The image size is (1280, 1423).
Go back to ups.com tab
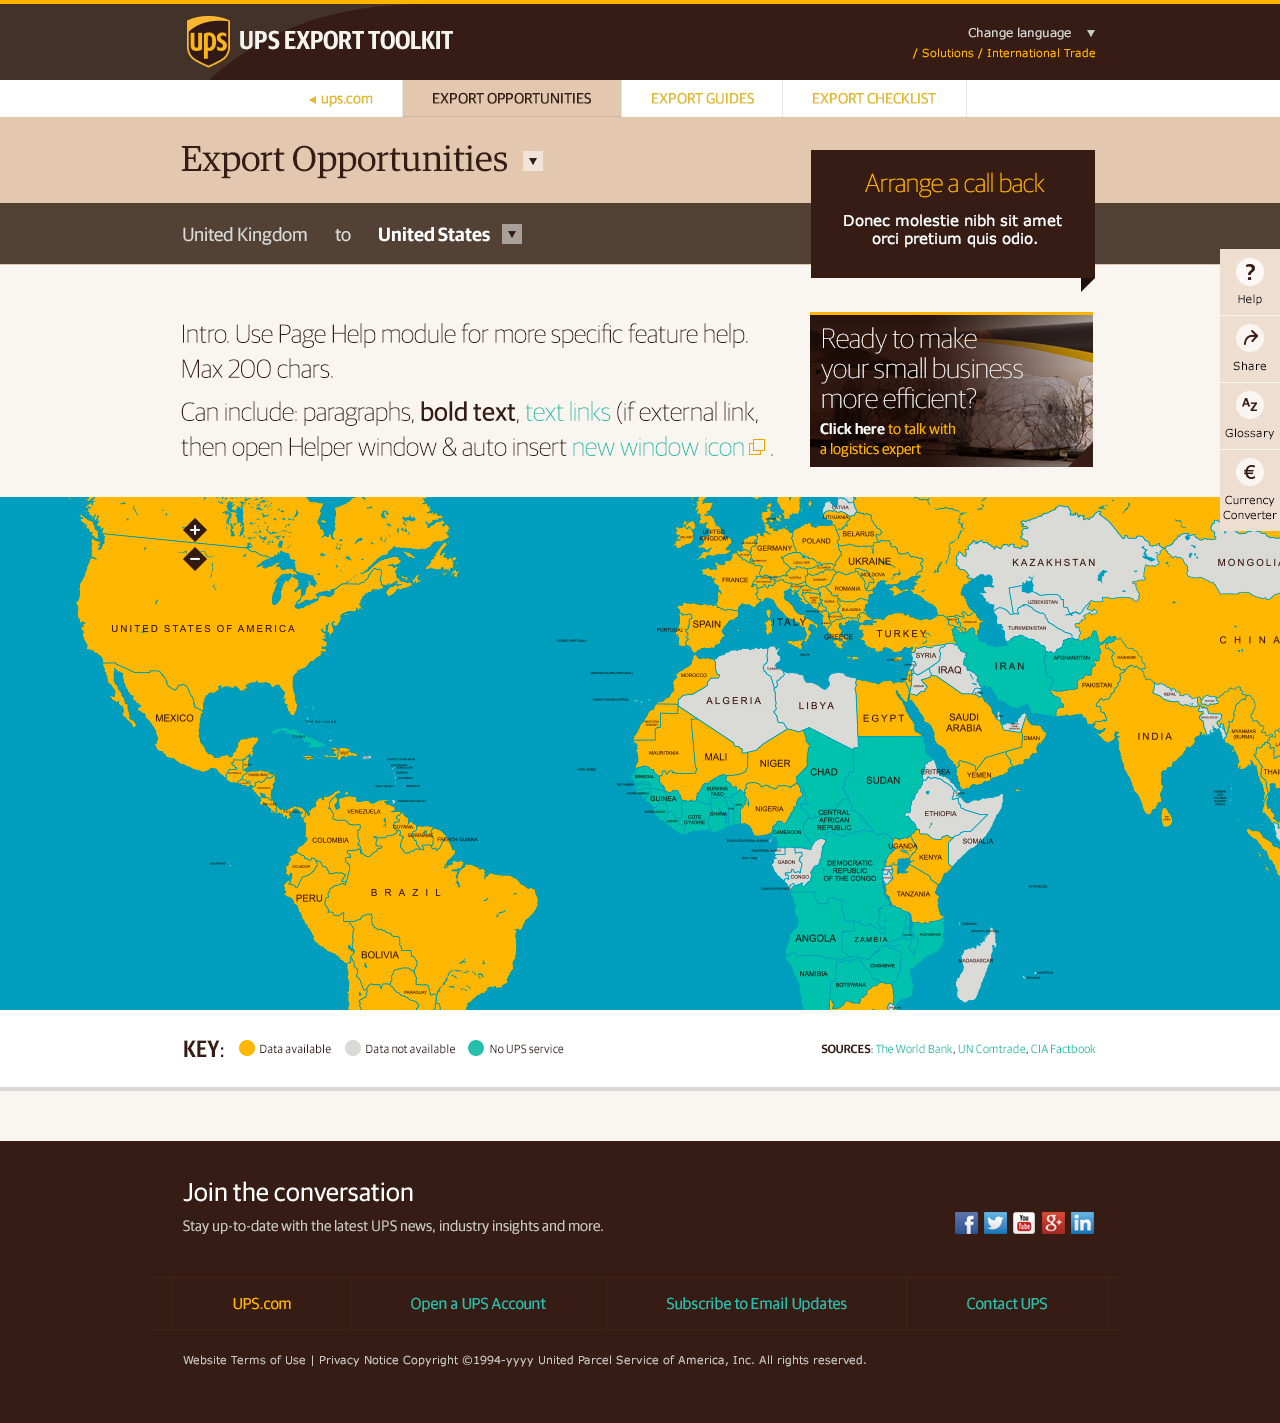coord(341,99)
